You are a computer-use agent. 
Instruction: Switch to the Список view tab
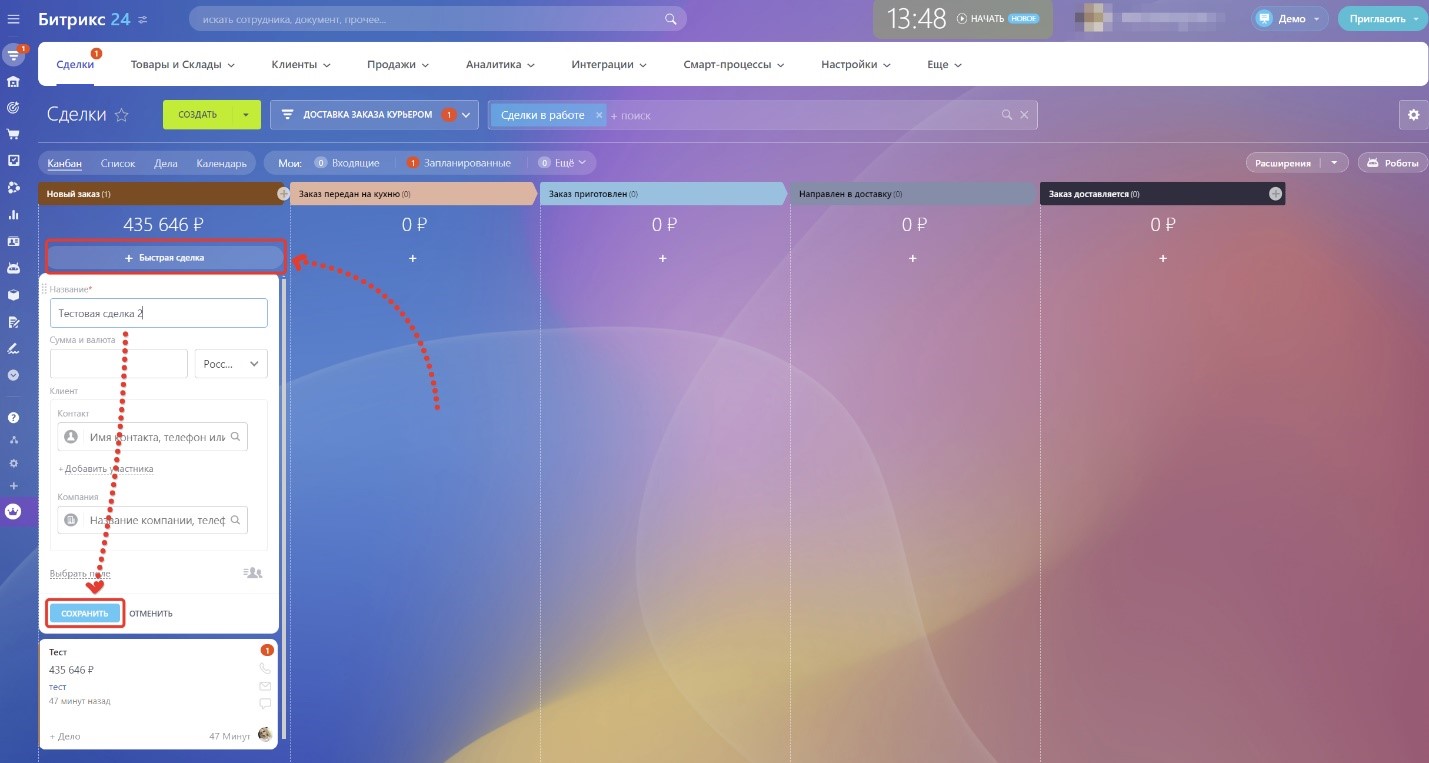click(118, 163)
